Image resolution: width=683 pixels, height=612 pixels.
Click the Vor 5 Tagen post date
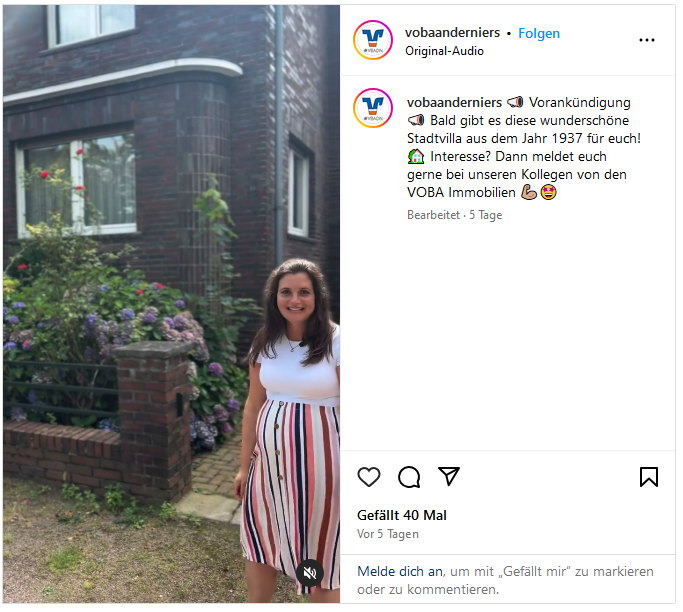[388, 534]
